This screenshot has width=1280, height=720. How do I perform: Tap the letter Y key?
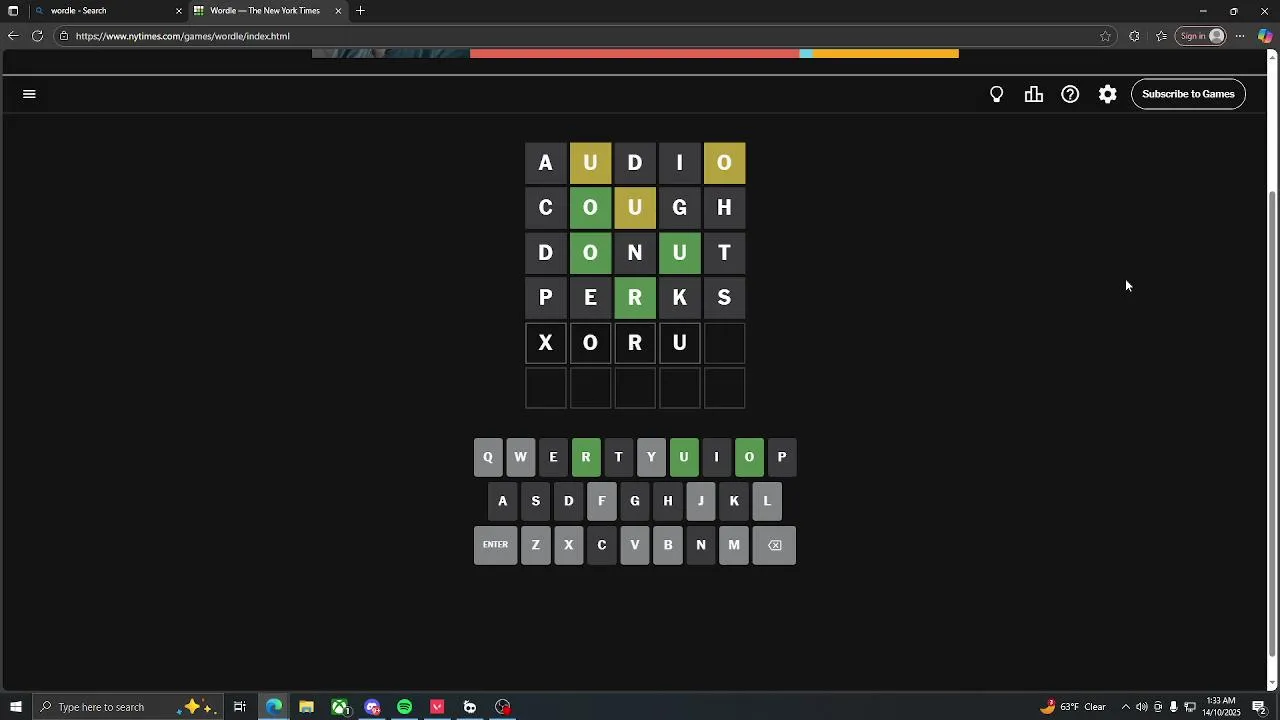pos(651,457)
